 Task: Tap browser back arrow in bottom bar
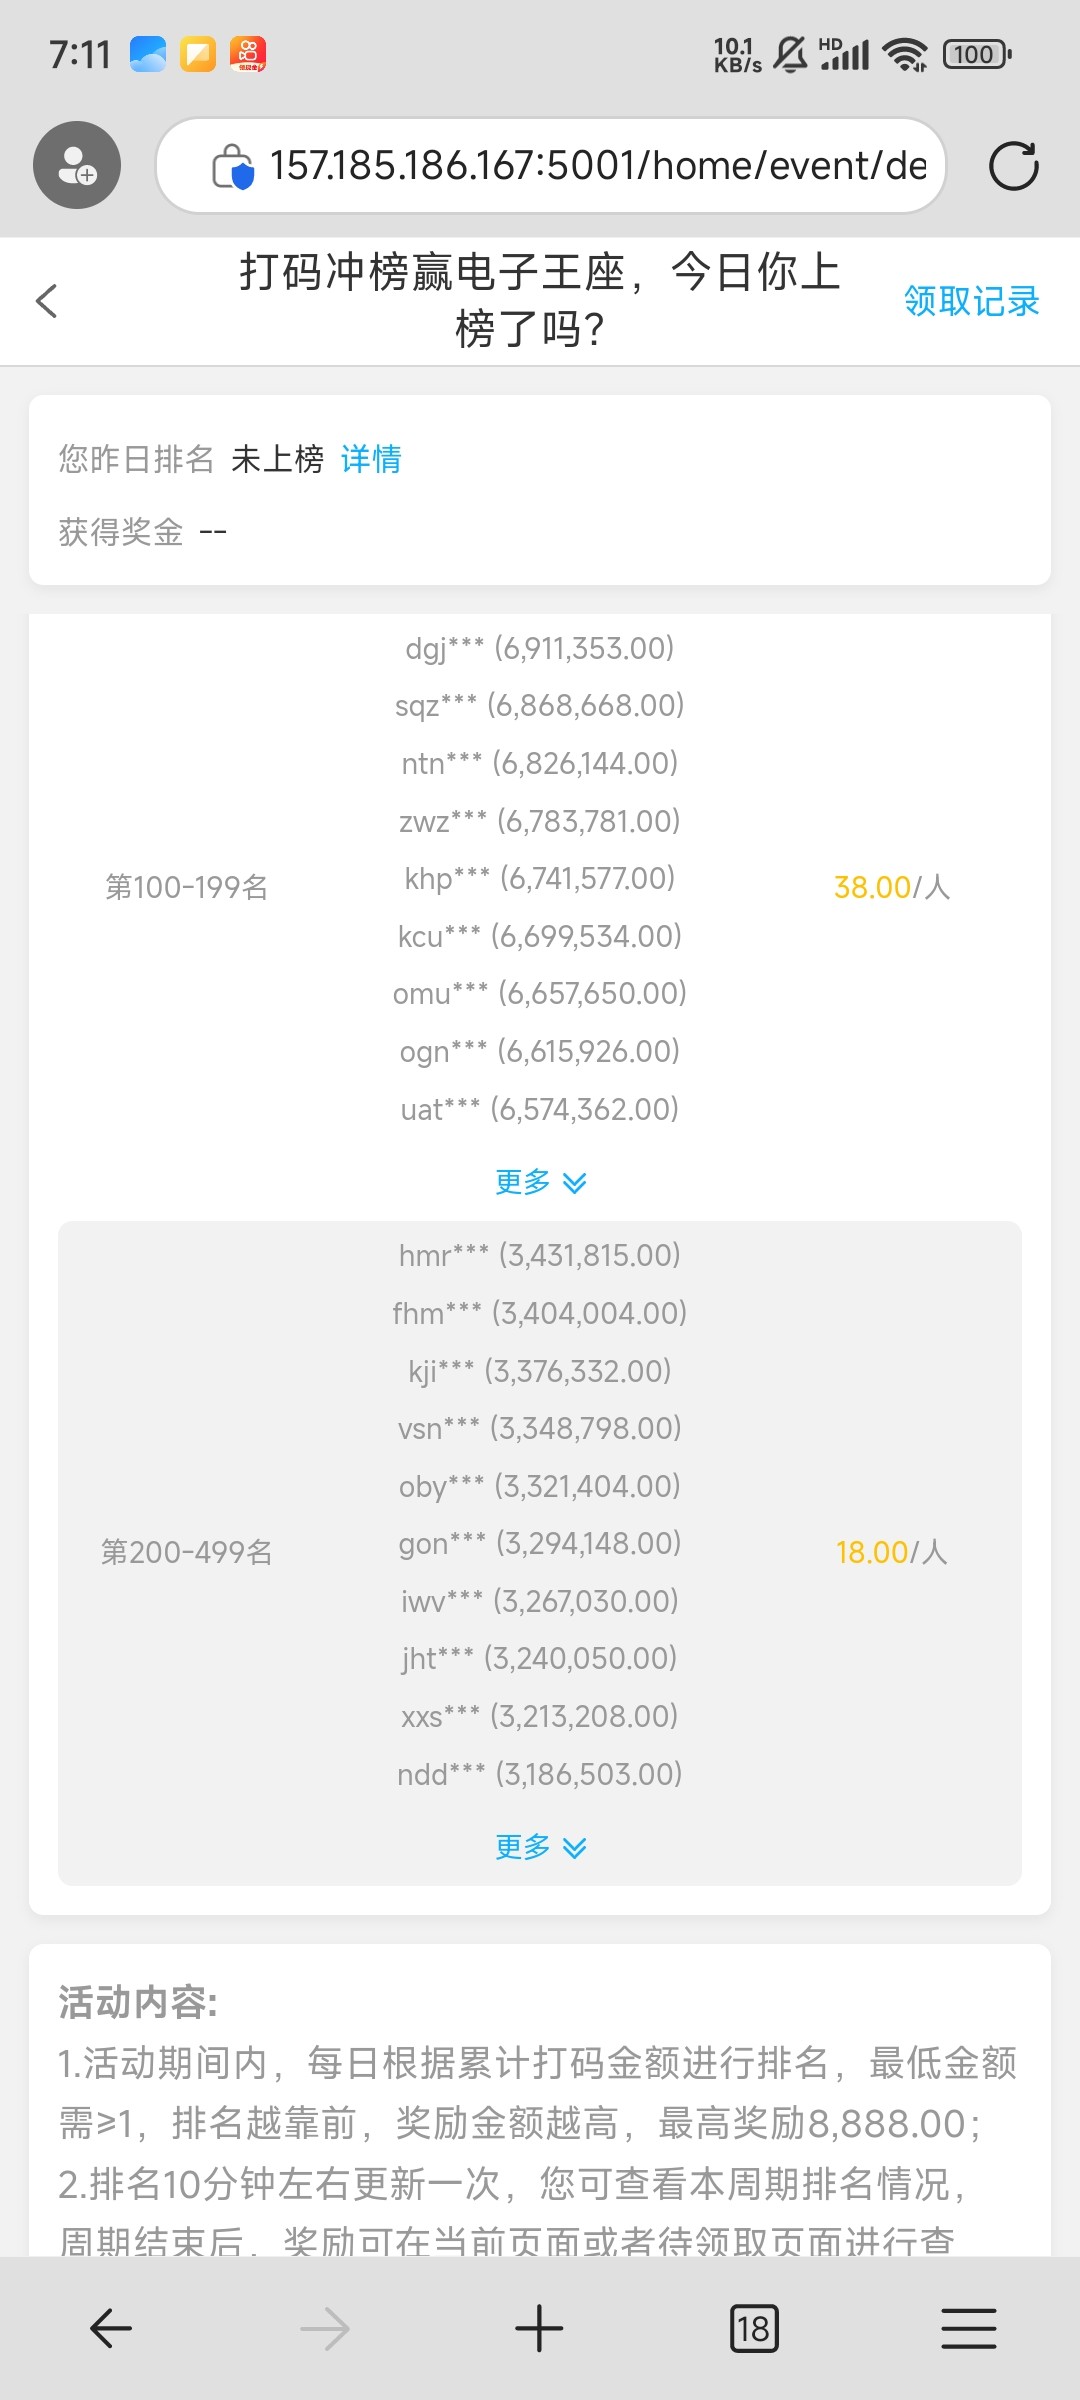(x=111, y=2329)
